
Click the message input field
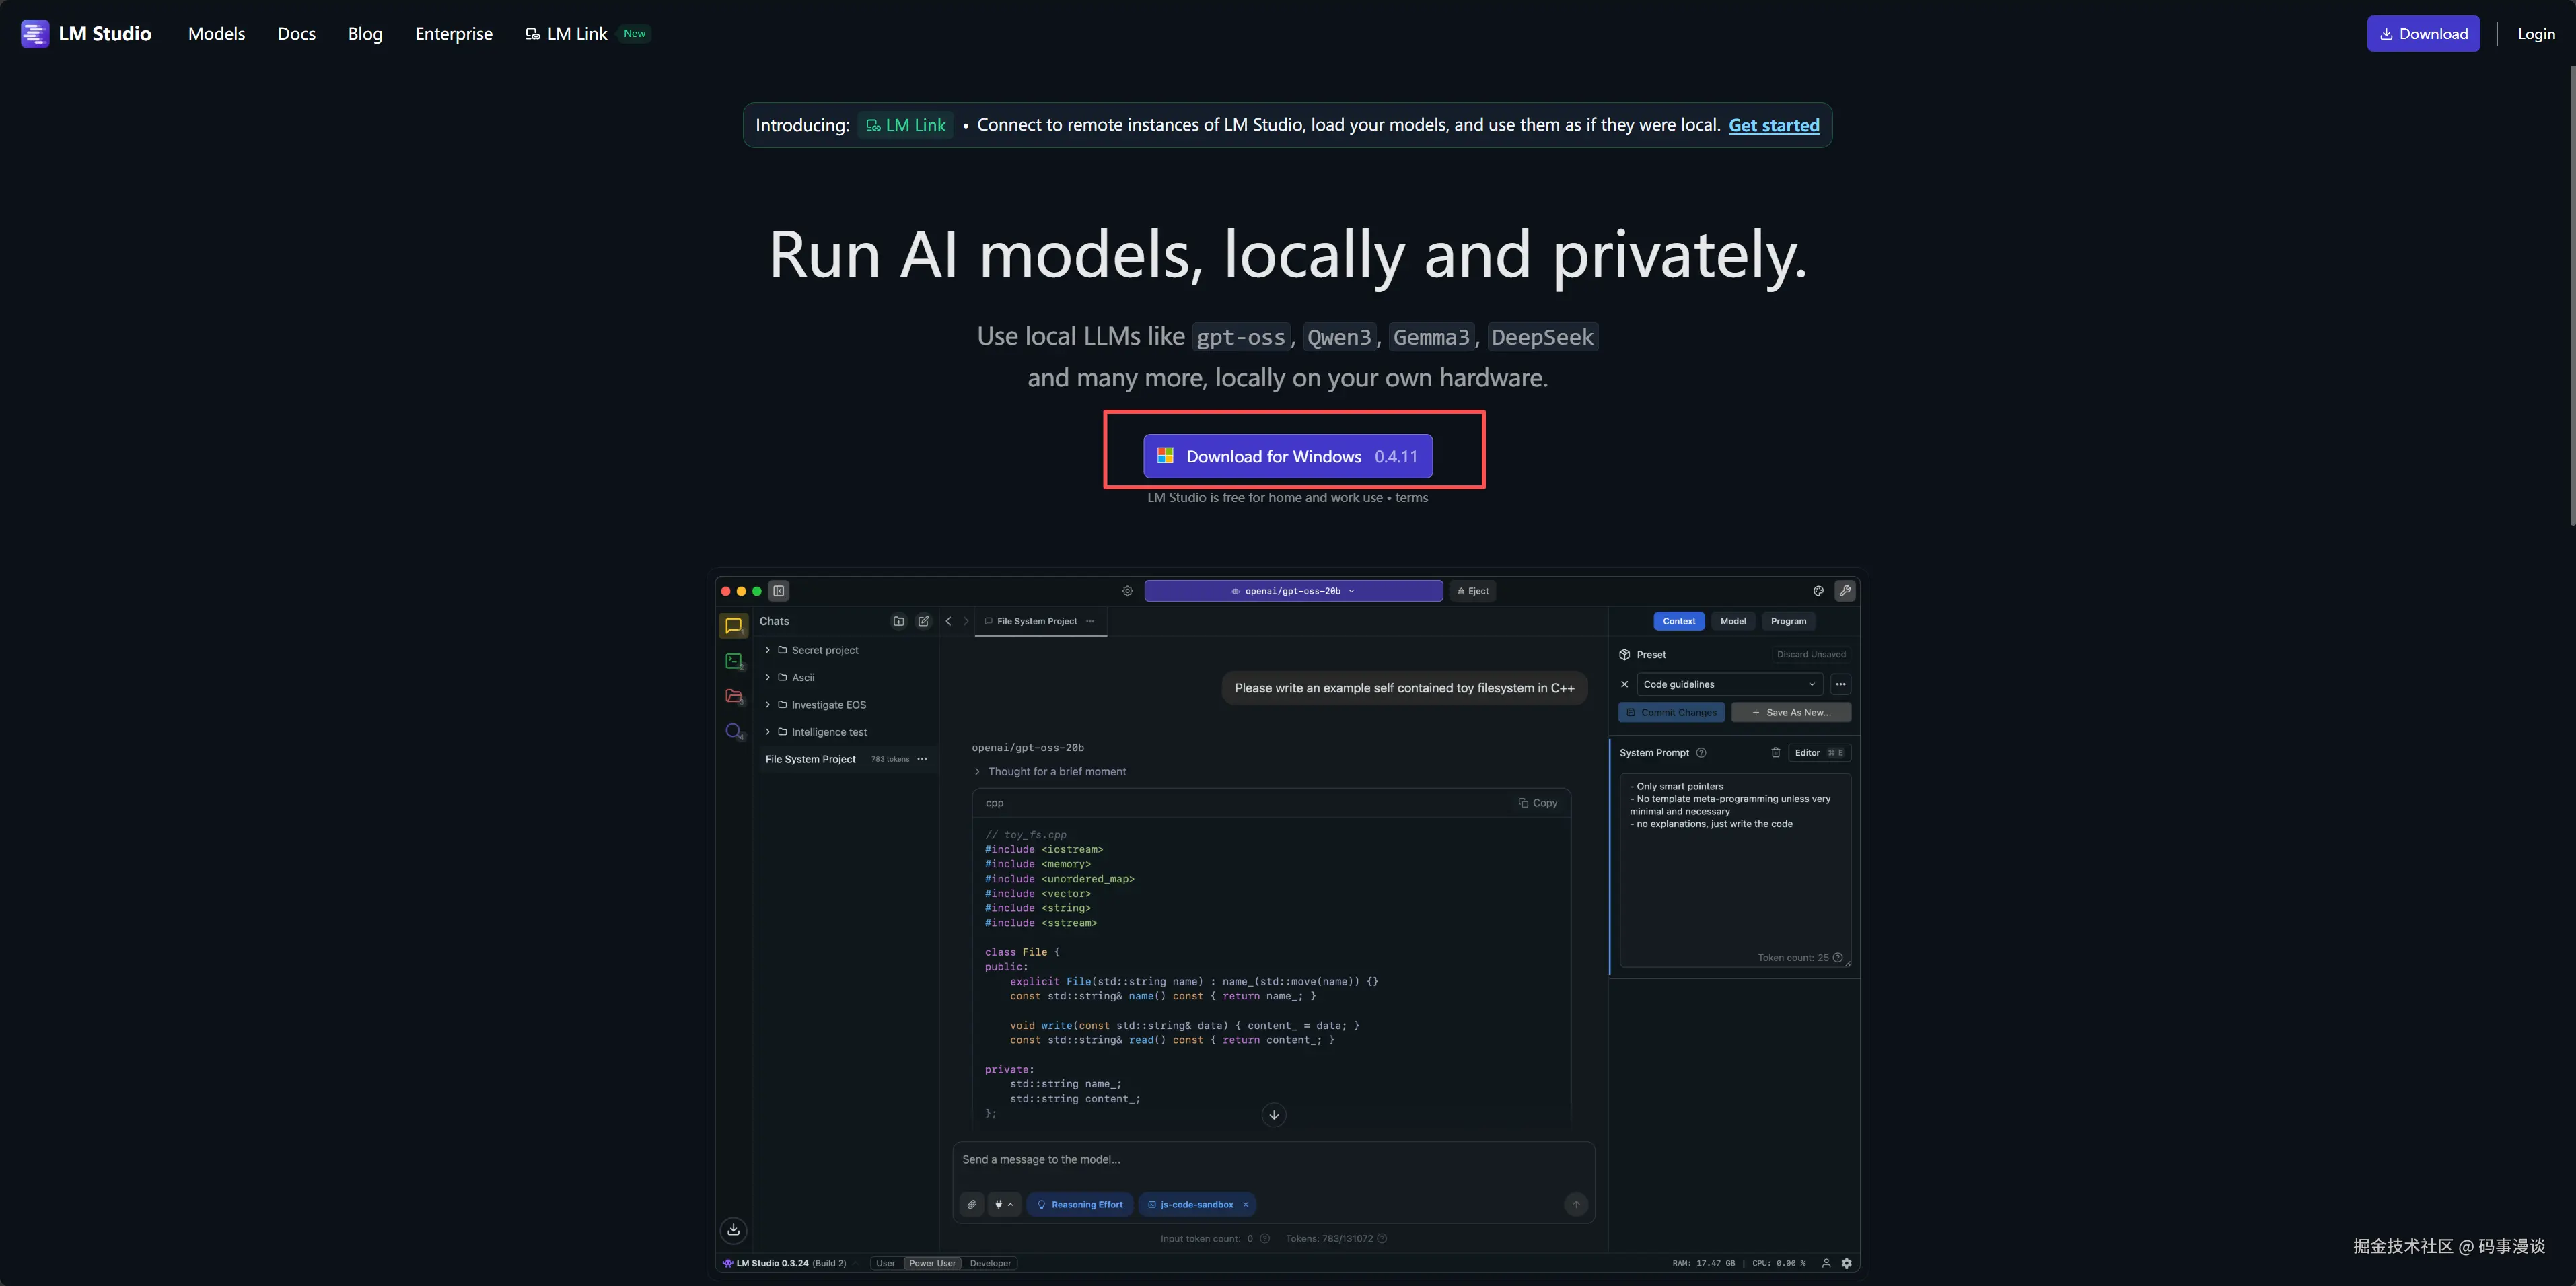(x=1270, y=1160)
